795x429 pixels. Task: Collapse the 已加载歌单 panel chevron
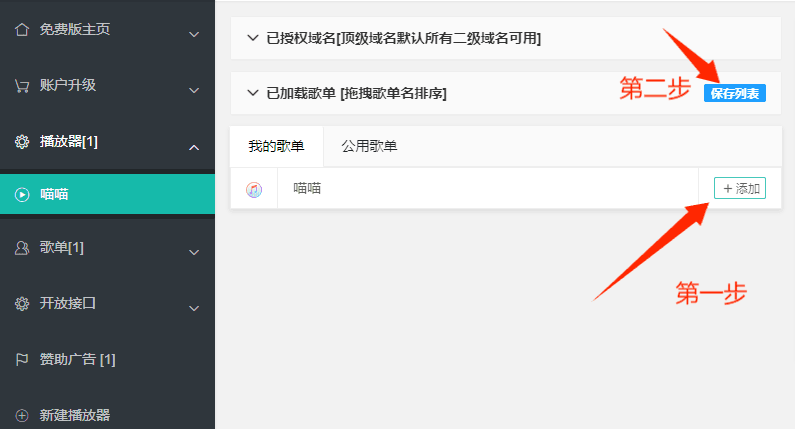pyautogui.click(x=252, y=93)
